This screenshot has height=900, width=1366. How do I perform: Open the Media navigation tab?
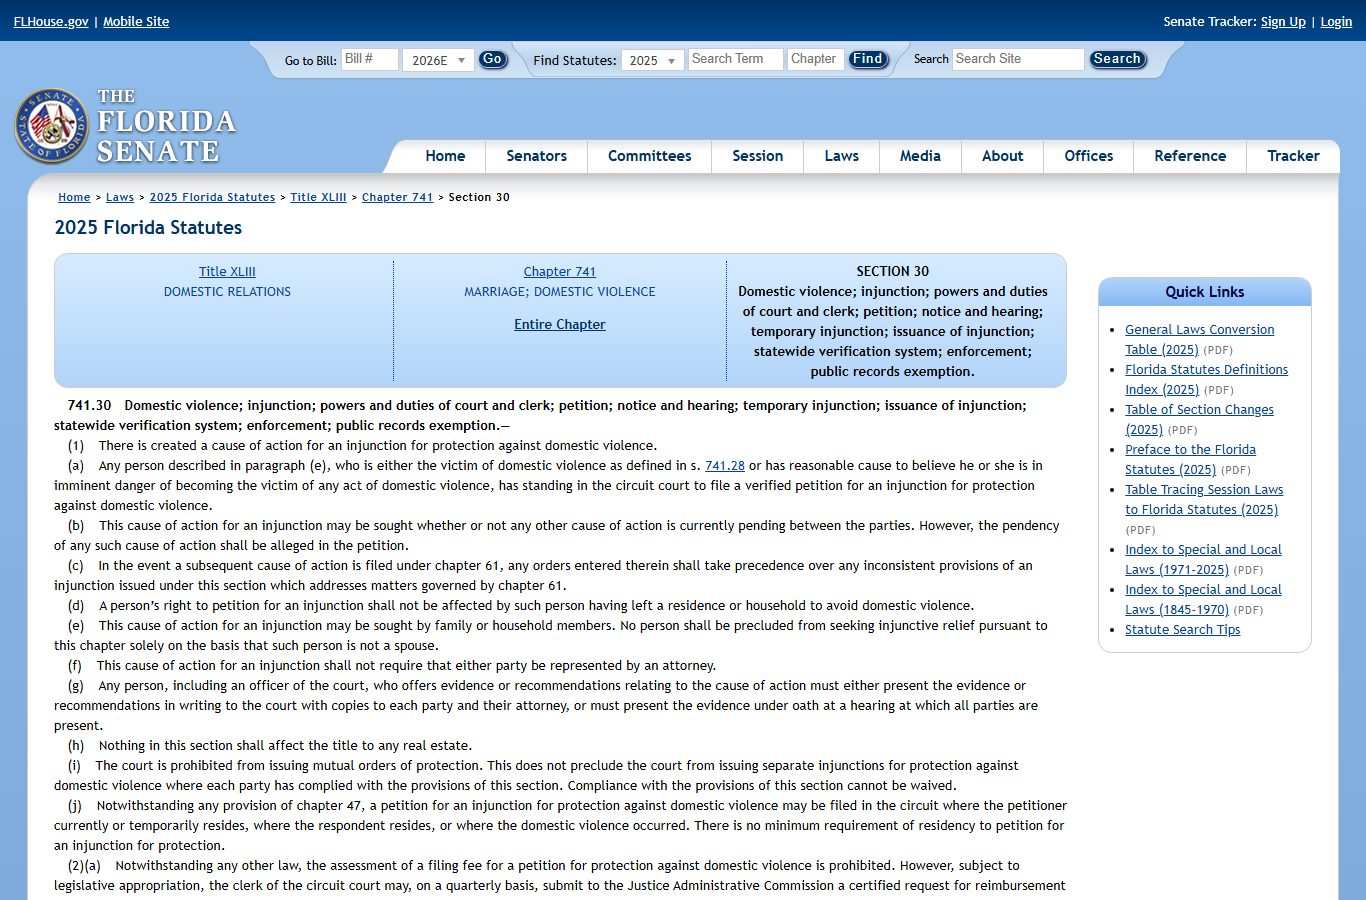[x=920, y=156]
